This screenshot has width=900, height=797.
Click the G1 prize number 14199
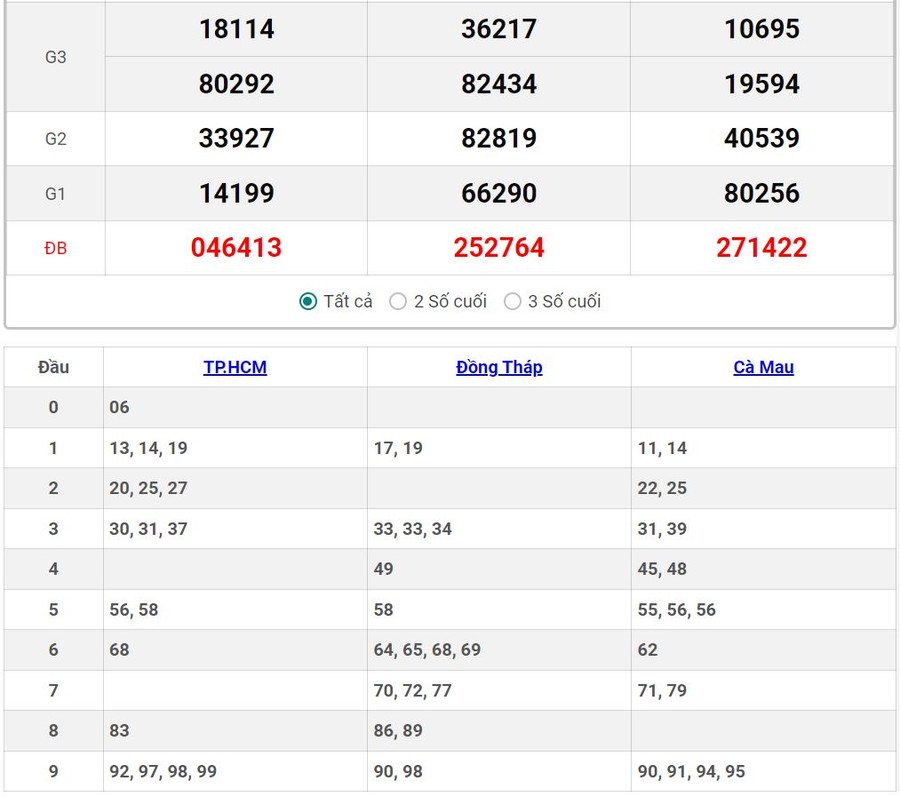click(x=236, y=193)
